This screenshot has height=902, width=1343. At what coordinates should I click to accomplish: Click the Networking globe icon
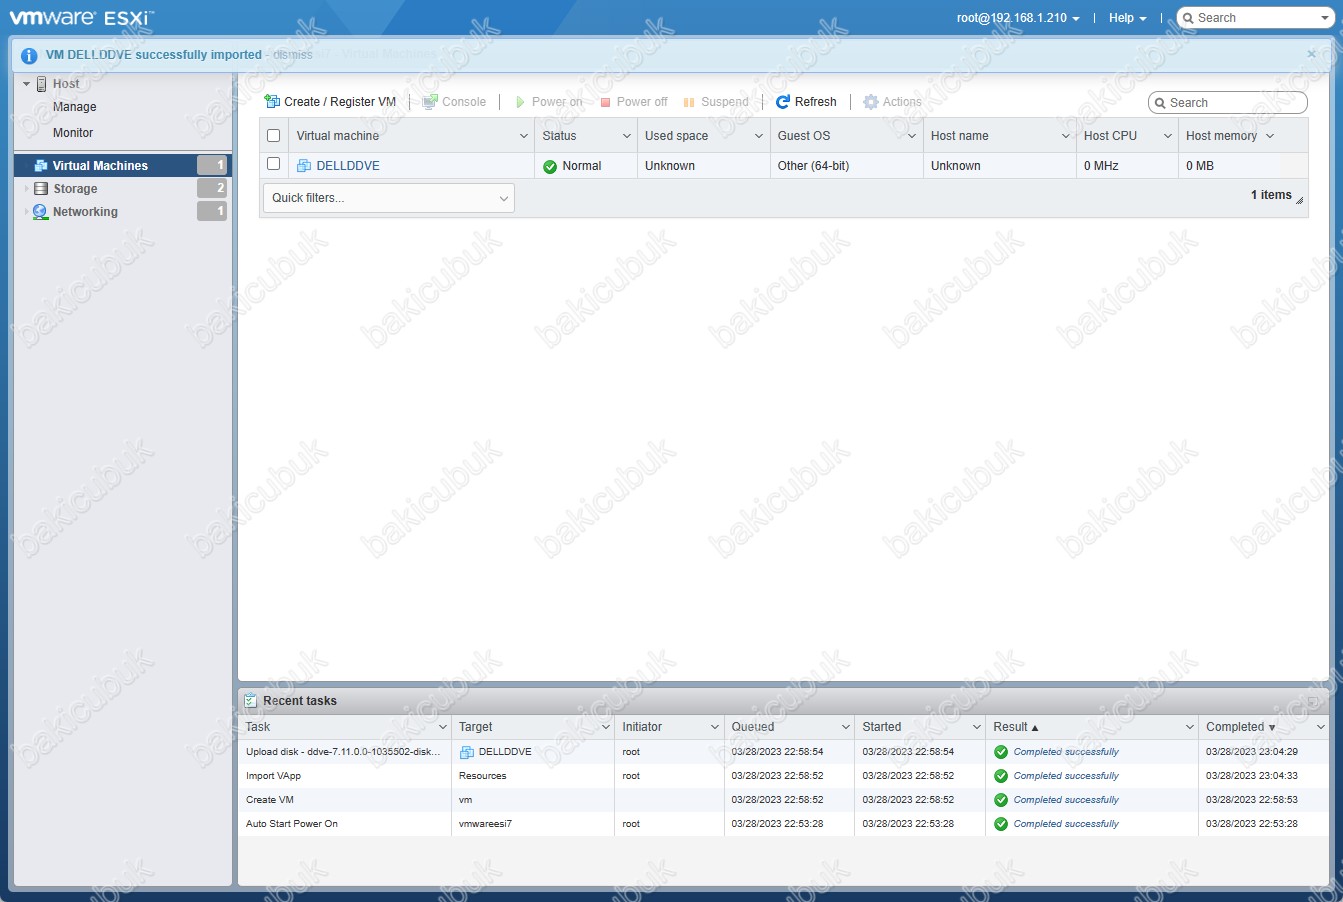[40, 212]
